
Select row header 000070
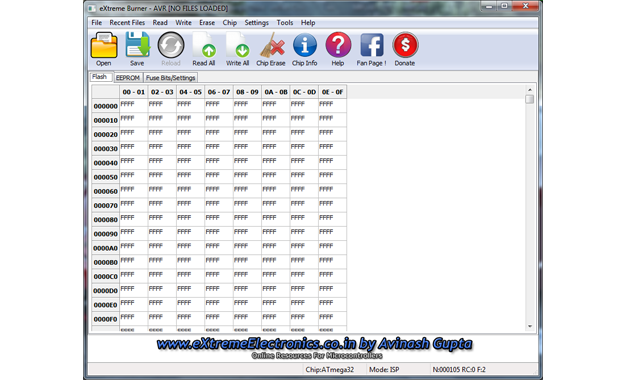[105, 206]
